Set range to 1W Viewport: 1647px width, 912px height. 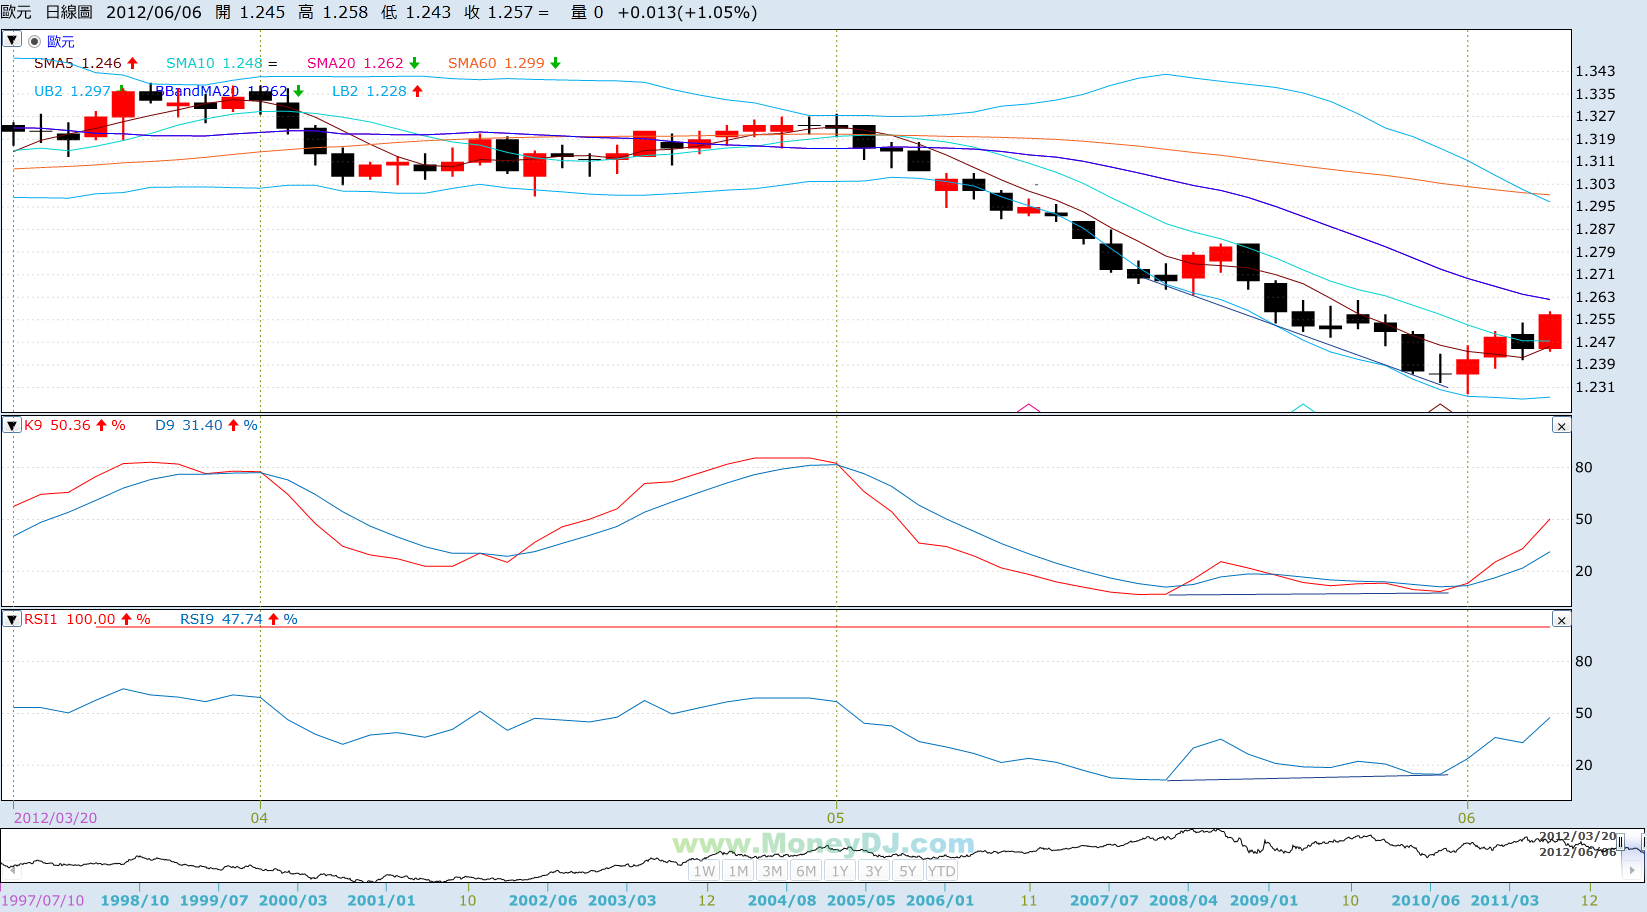705,871
